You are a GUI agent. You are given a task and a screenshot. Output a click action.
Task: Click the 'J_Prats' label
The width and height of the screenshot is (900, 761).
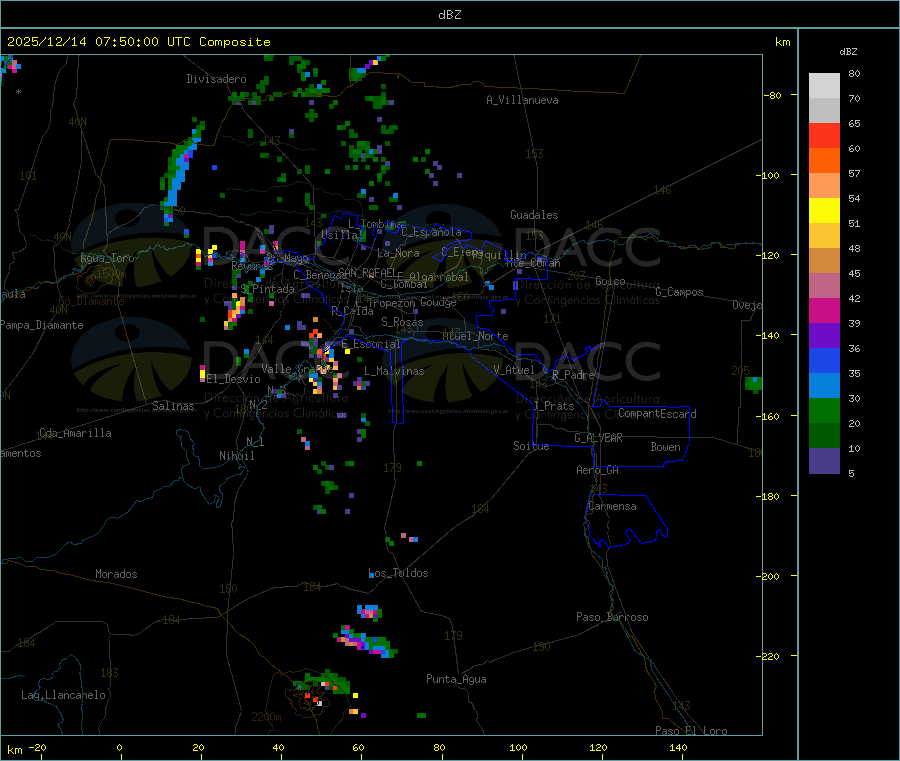click(x=554, y=406)
